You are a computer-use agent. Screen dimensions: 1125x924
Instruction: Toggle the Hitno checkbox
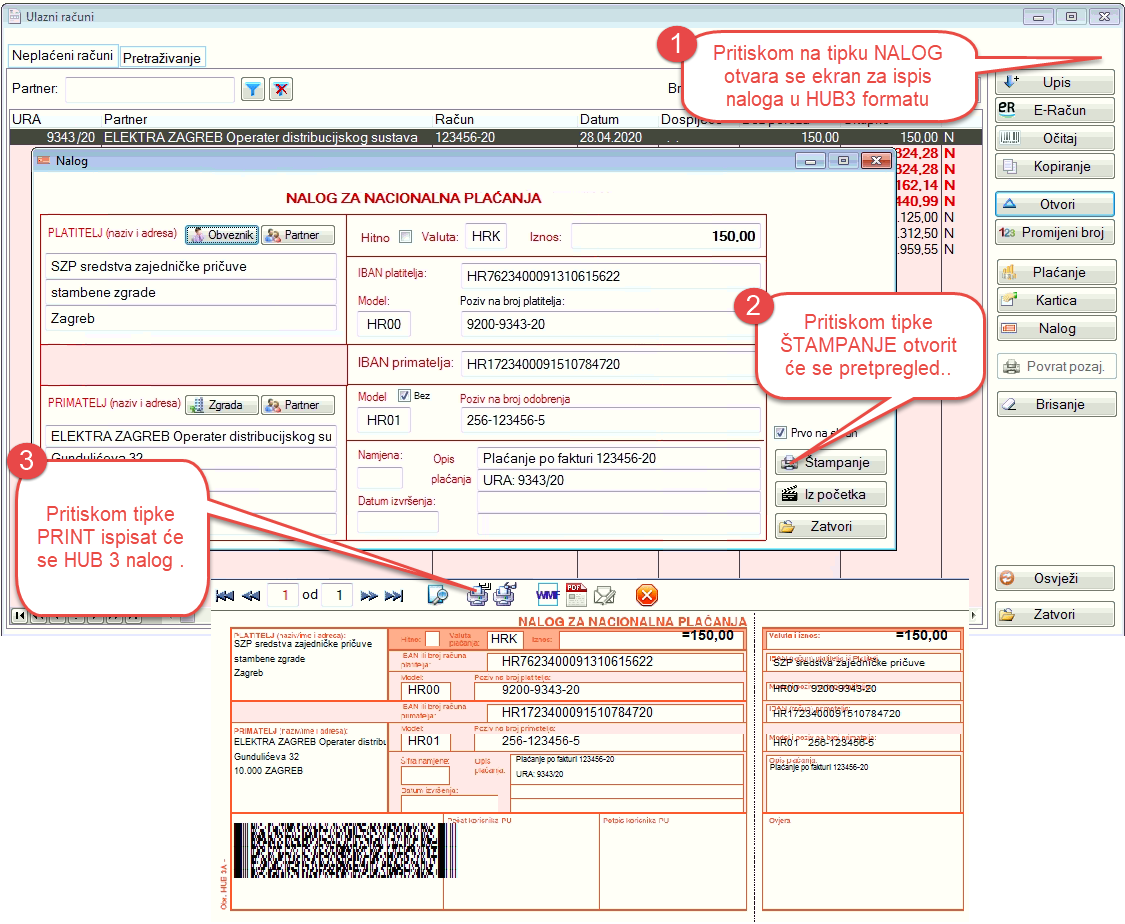[x=405, y=237]
